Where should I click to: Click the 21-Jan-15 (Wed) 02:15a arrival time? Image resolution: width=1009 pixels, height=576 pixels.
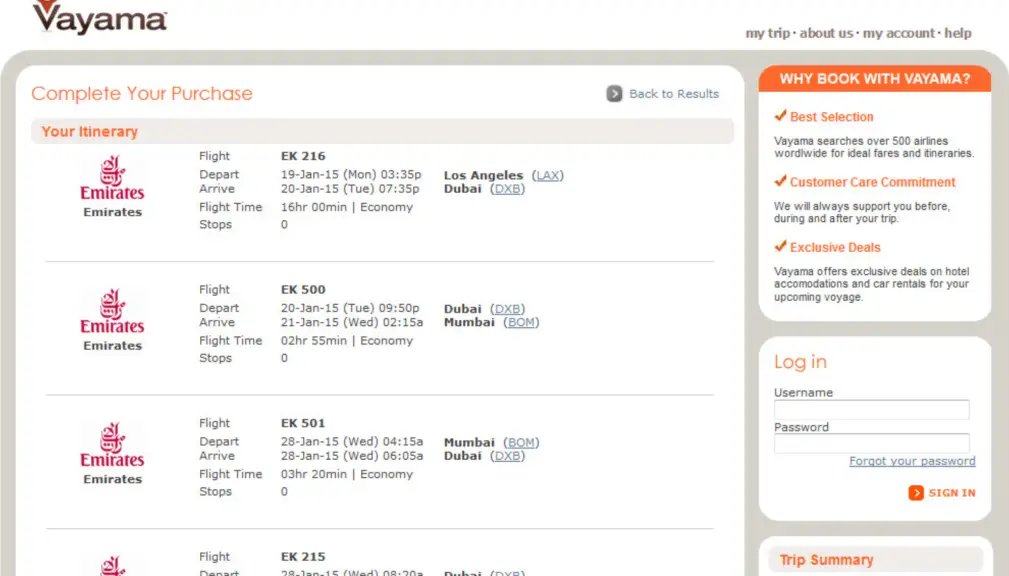pyautogui.click(x=351, y=322)
